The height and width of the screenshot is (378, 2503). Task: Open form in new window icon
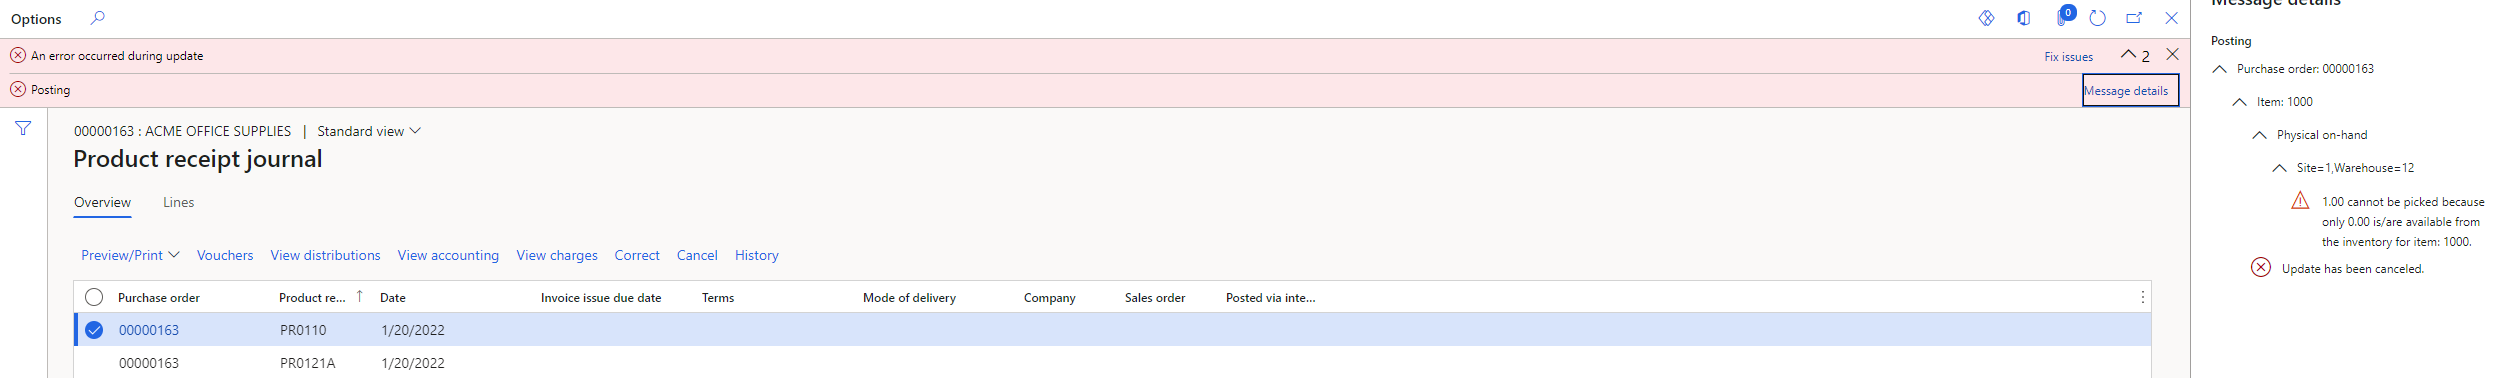[2134, 18]
